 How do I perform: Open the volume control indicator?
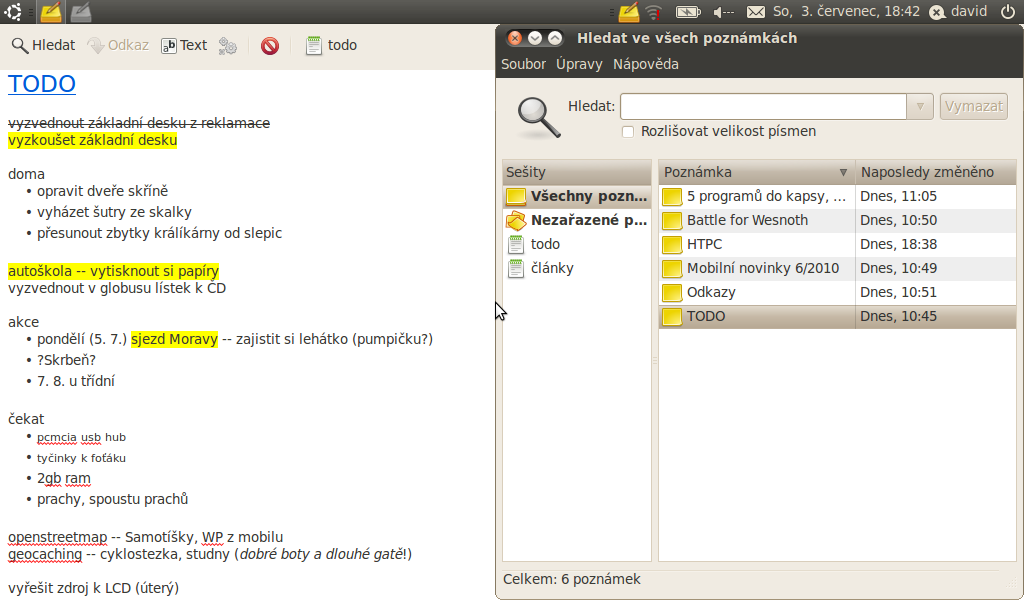pyautogui.click(x=724, y=12)
